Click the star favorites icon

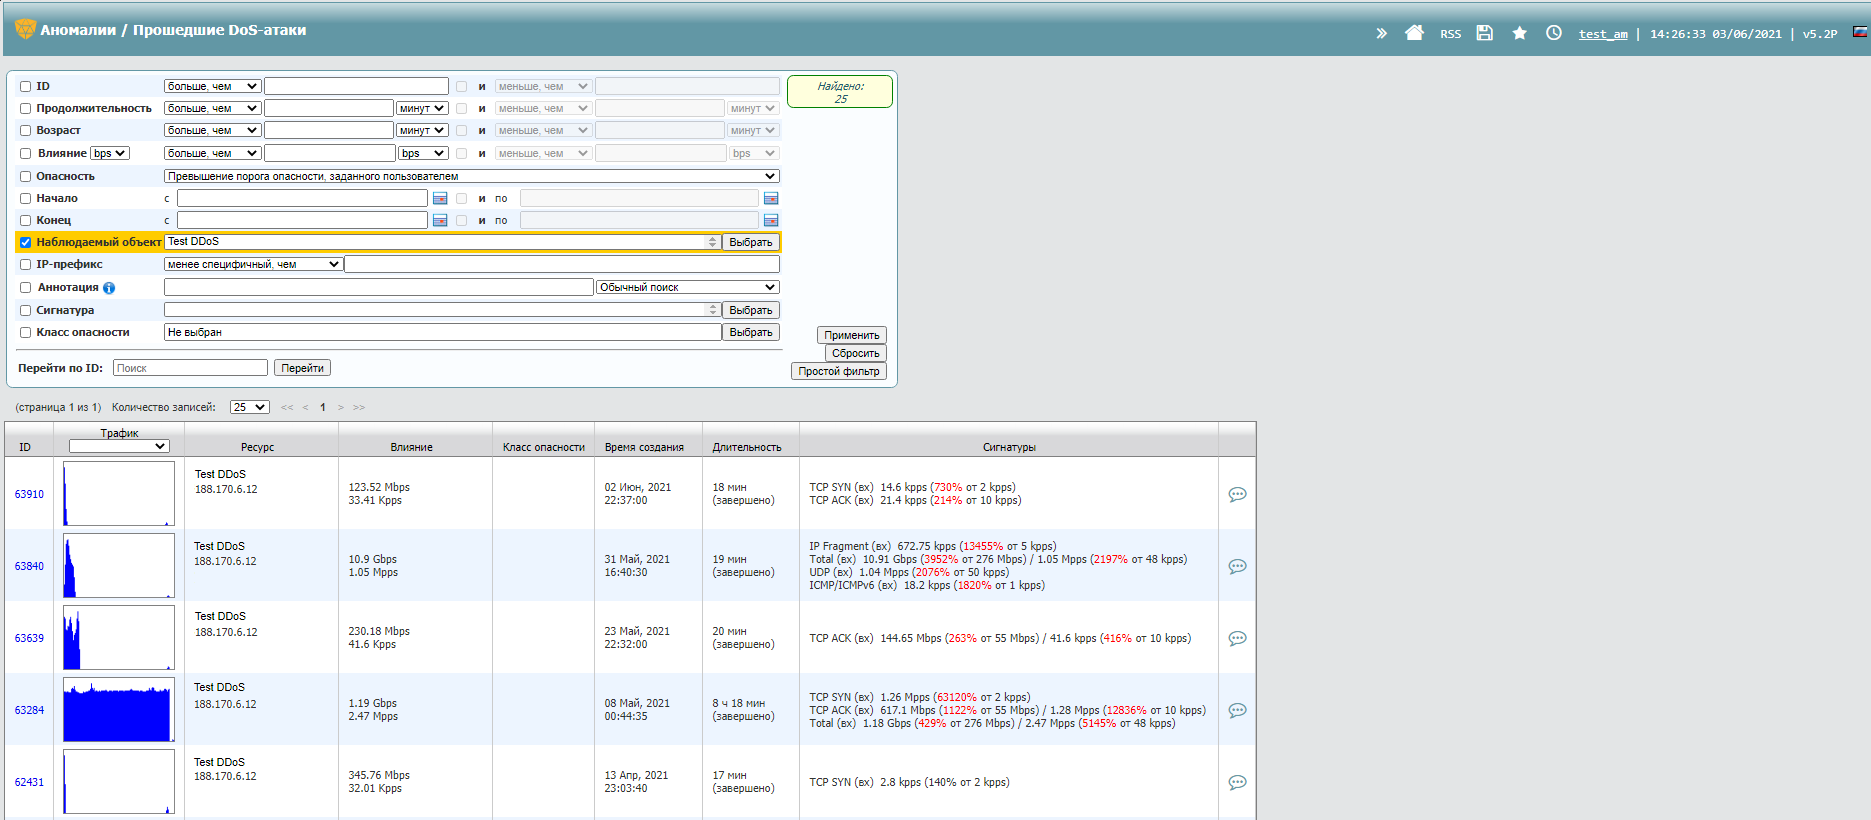(x=1519, y=33)
